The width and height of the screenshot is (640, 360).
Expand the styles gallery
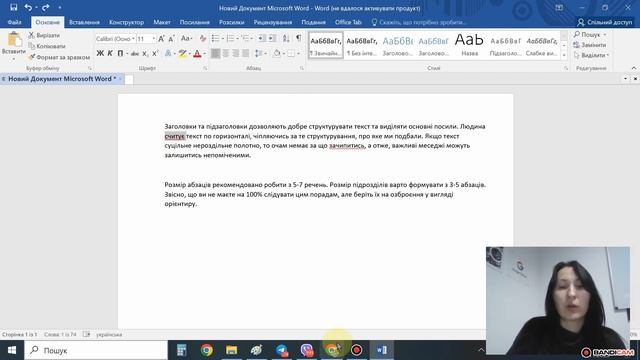tap(564, 55)
